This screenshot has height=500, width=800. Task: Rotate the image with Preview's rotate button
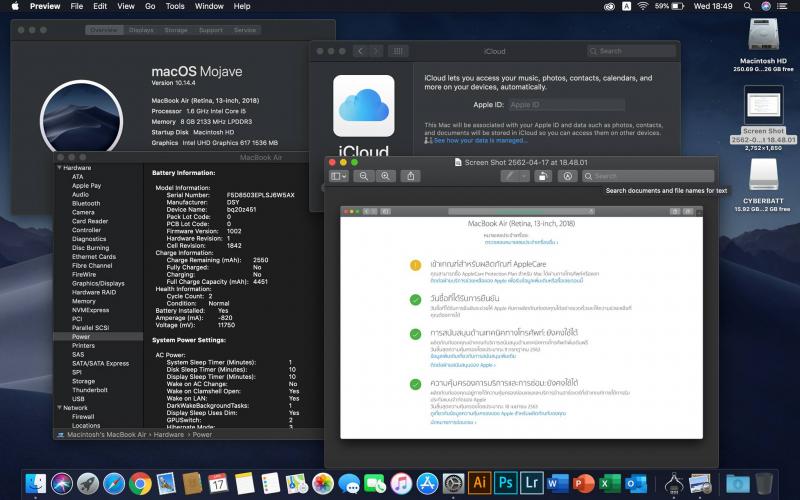point(543,176)
